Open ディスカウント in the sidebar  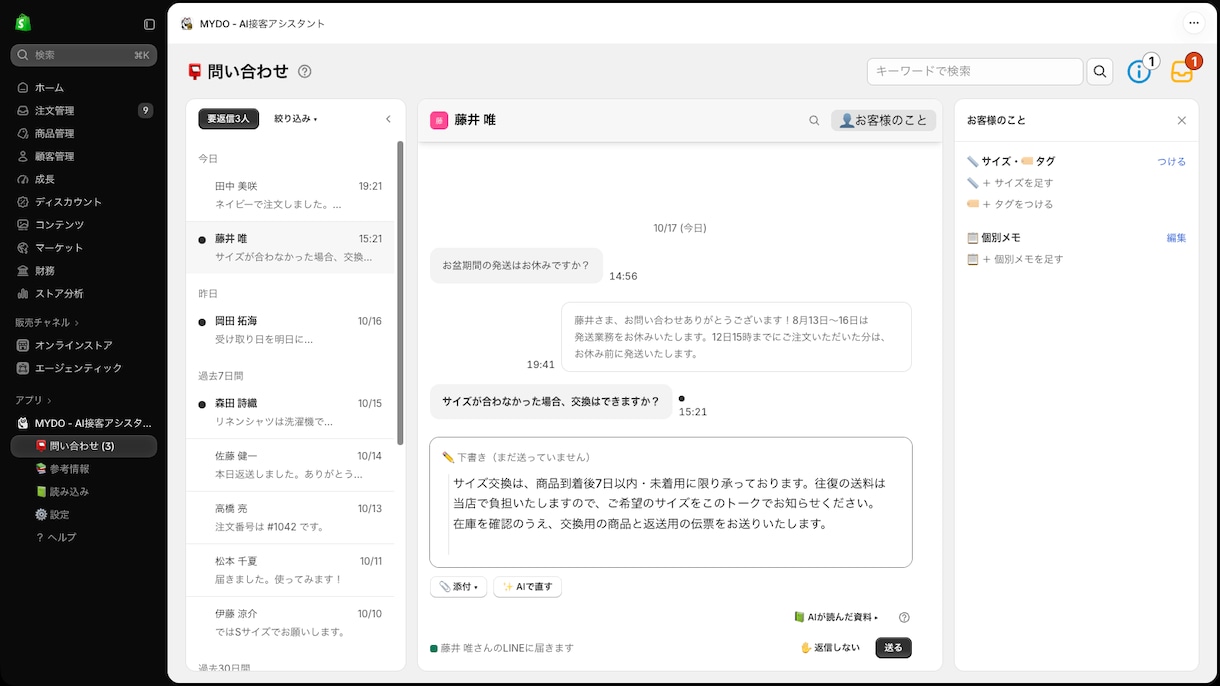[83, 202]
